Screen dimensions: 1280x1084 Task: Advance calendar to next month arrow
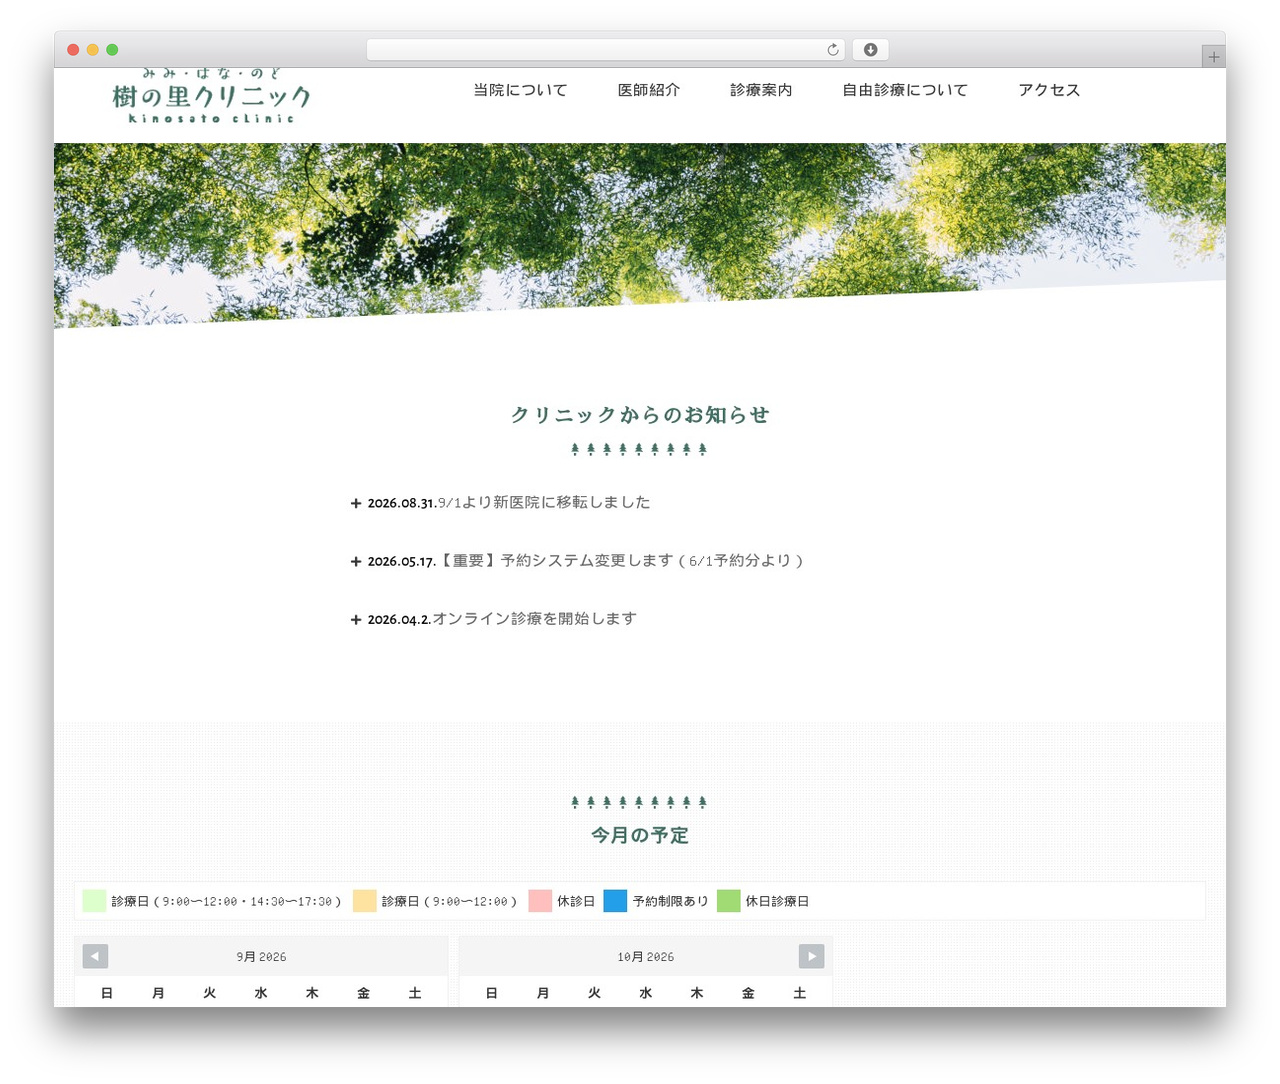coord(811,956)
